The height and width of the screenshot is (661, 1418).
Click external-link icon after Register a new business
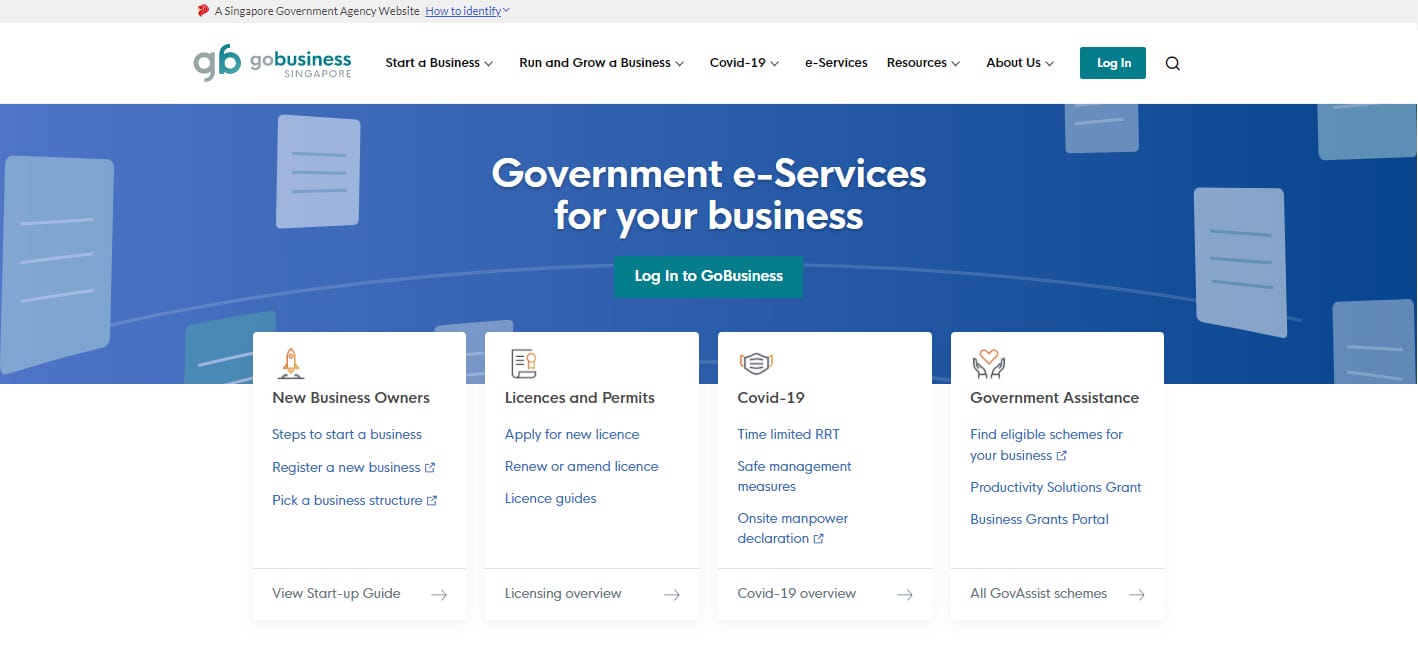[x=430, y=467]
